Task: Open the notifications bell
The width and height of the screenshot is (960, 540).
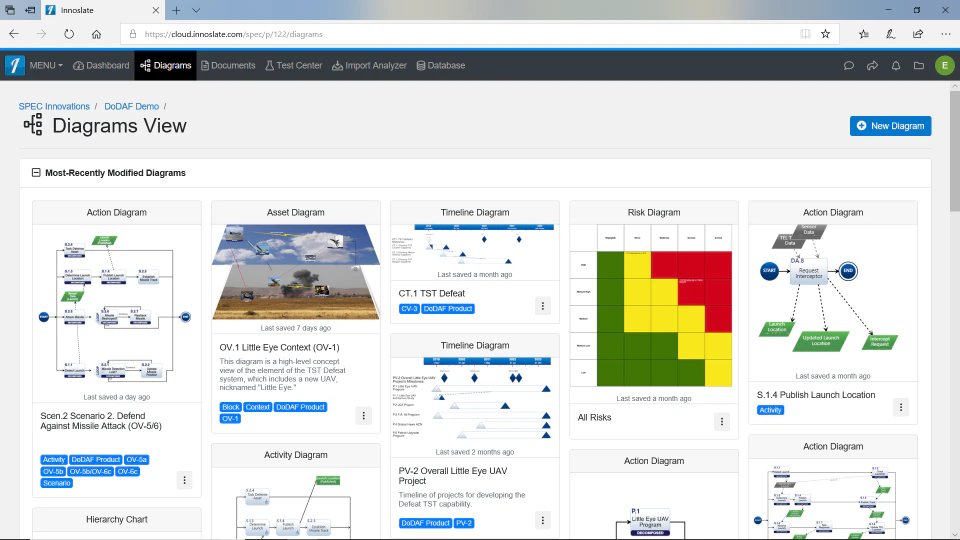Action: coord(896,66)
